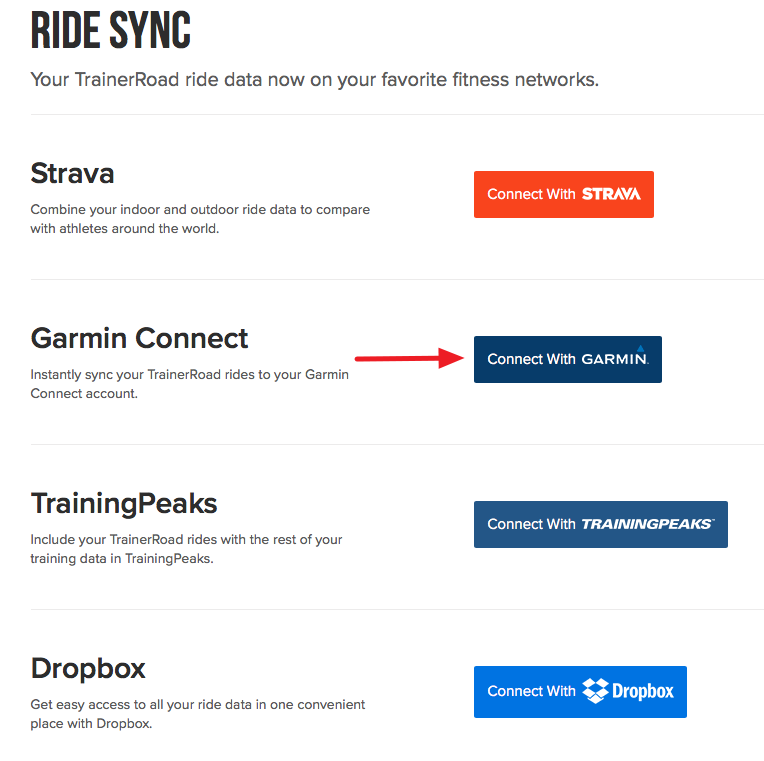Click the red arrow pointing to Garmin
The width and height of the screenshot is (764, 761).
409,359
